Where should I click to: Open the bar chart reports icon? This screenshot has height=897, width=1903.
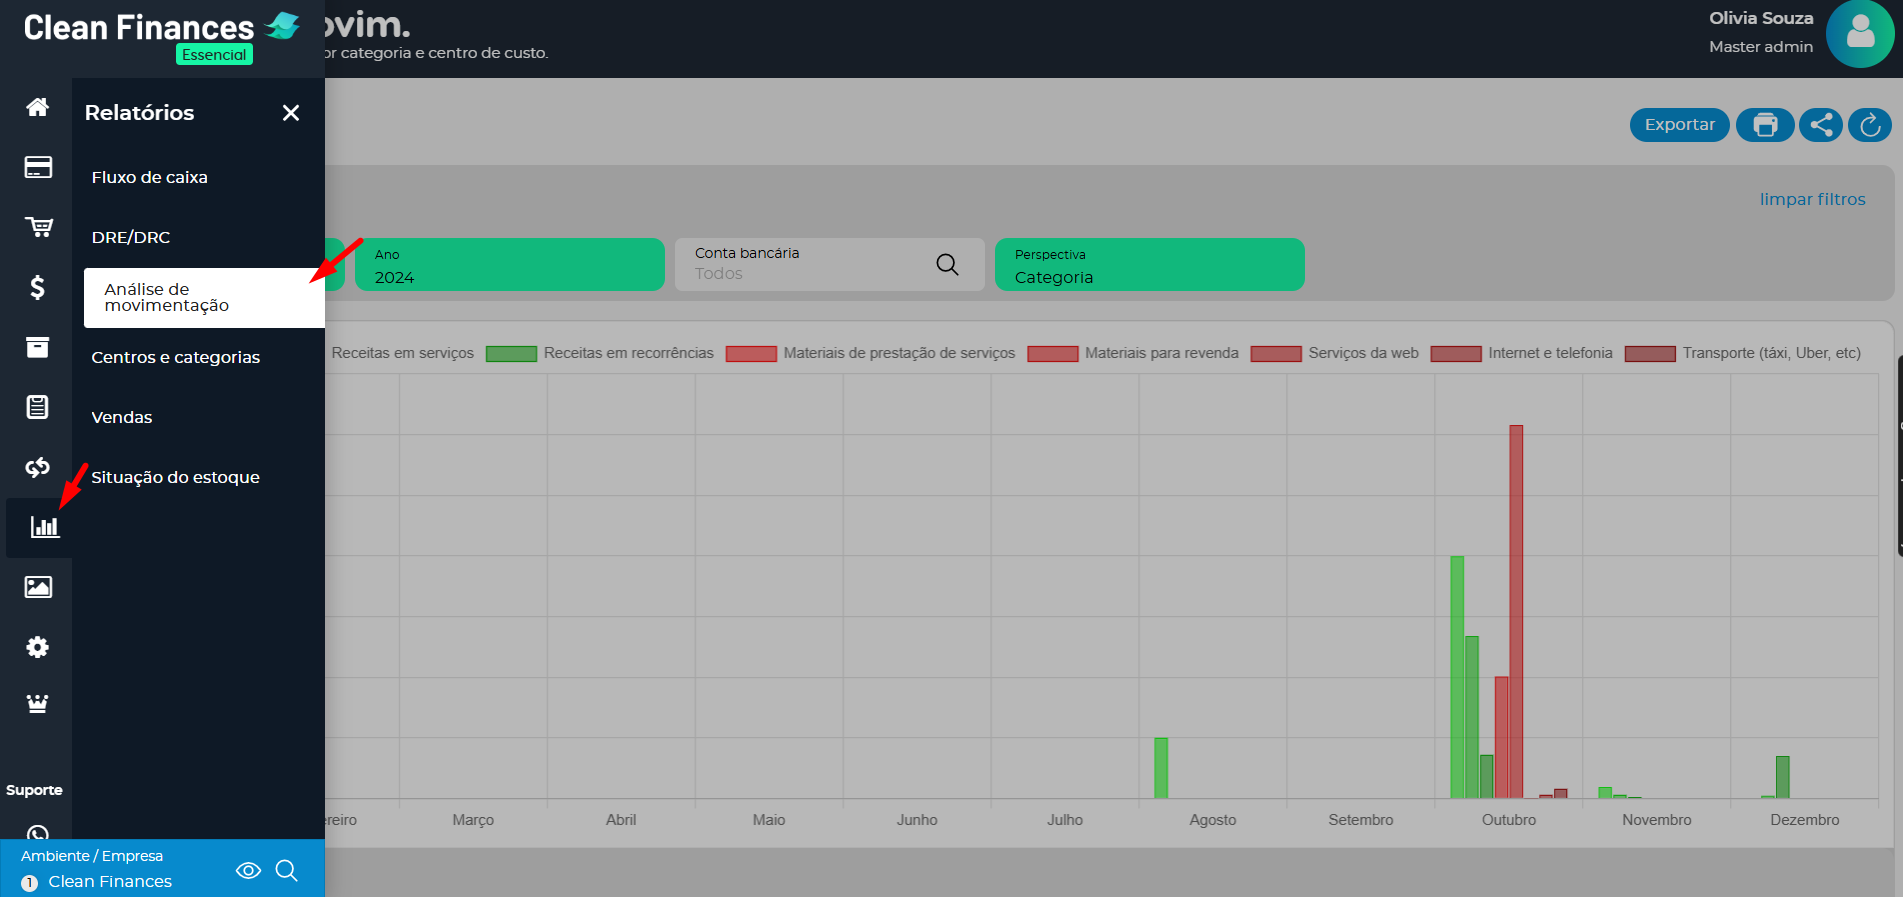(x=44, y=527)
